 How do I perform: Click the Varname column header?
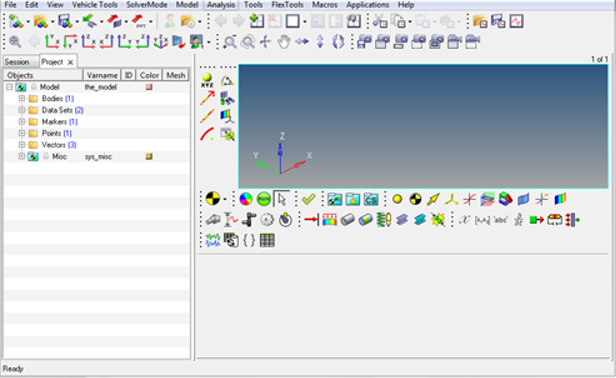click(102, 75)
